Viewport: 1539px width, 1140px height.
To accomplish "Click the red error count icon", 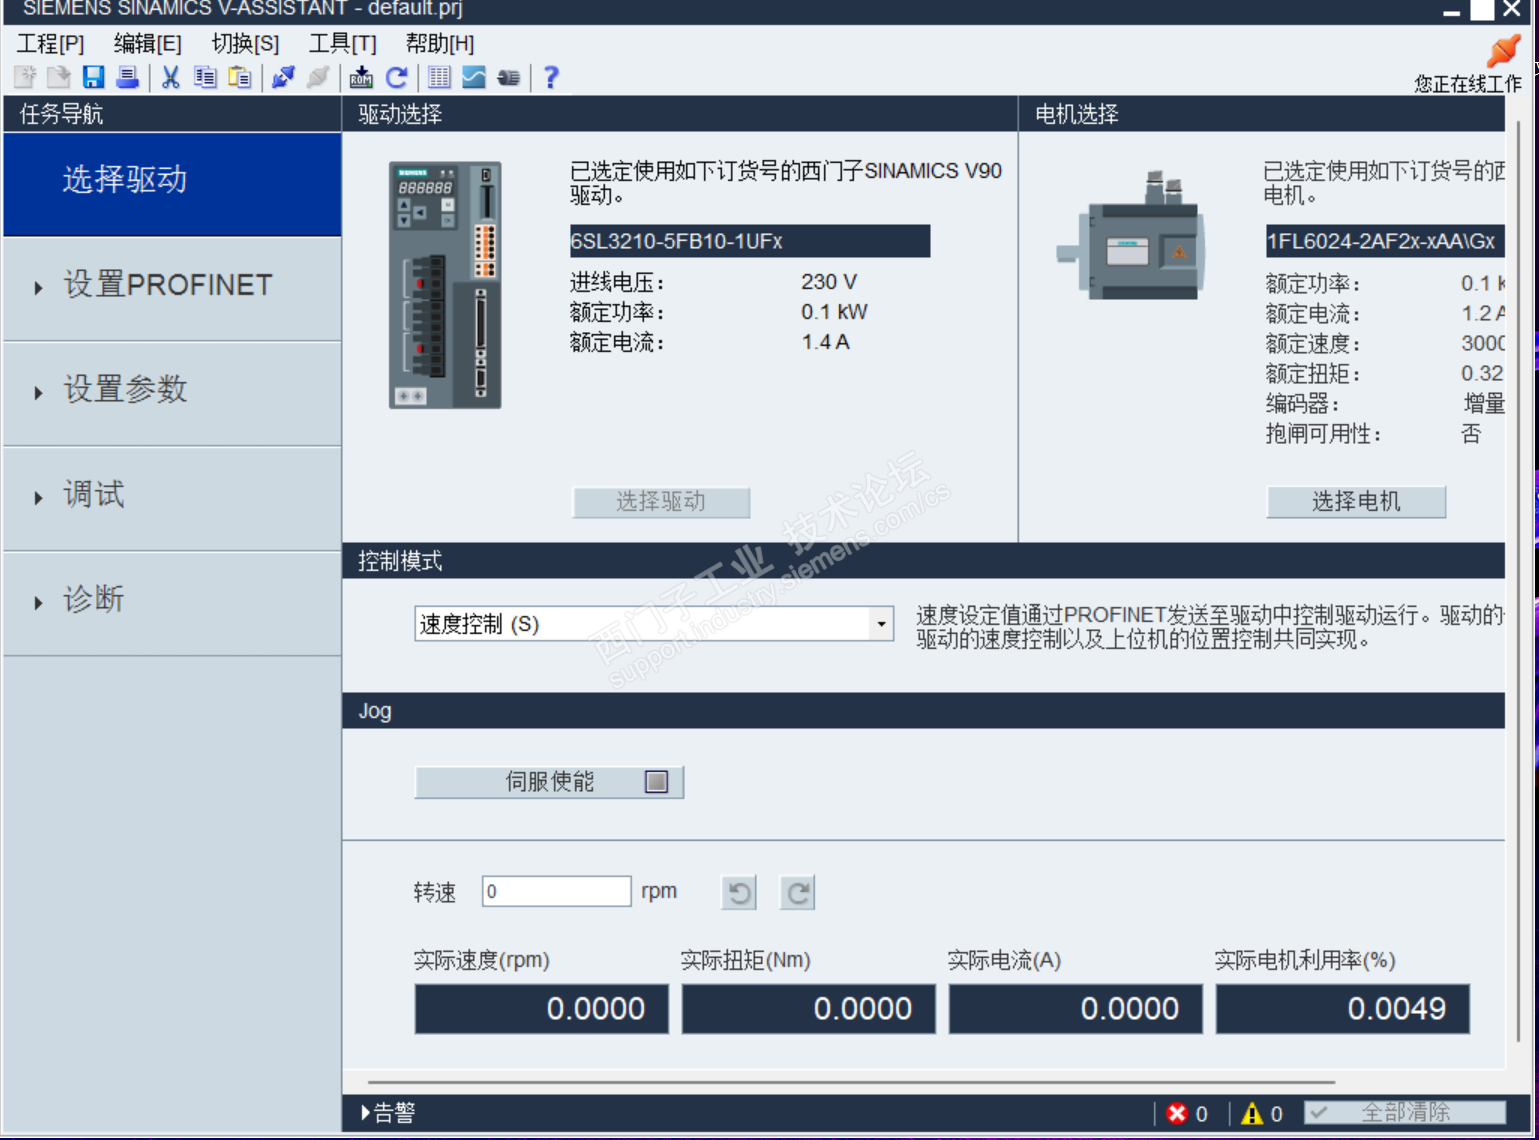I will [1177, 1113].
